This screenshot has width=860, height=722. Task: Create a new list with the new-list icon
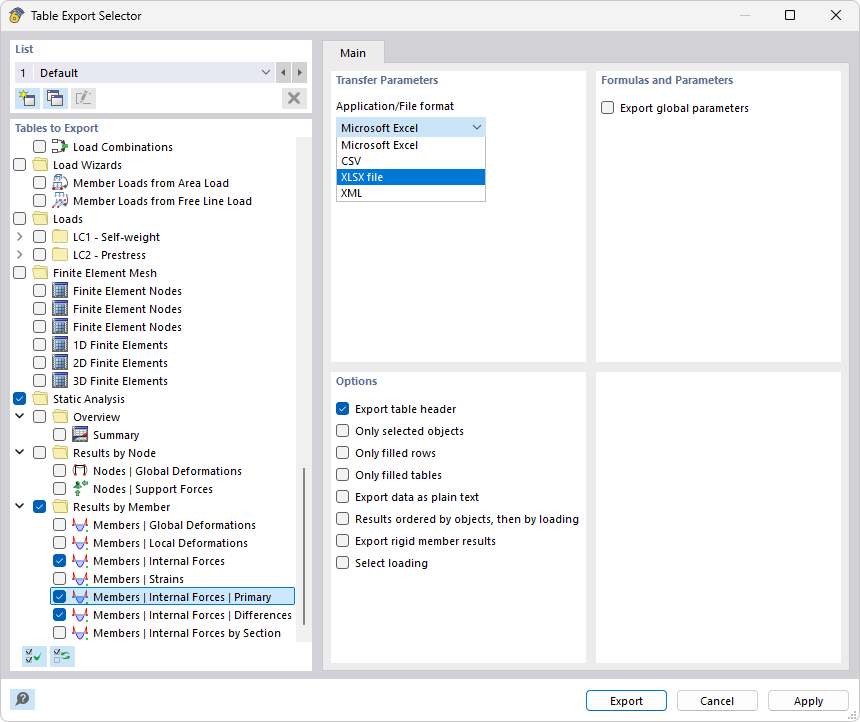click(26, 97)
